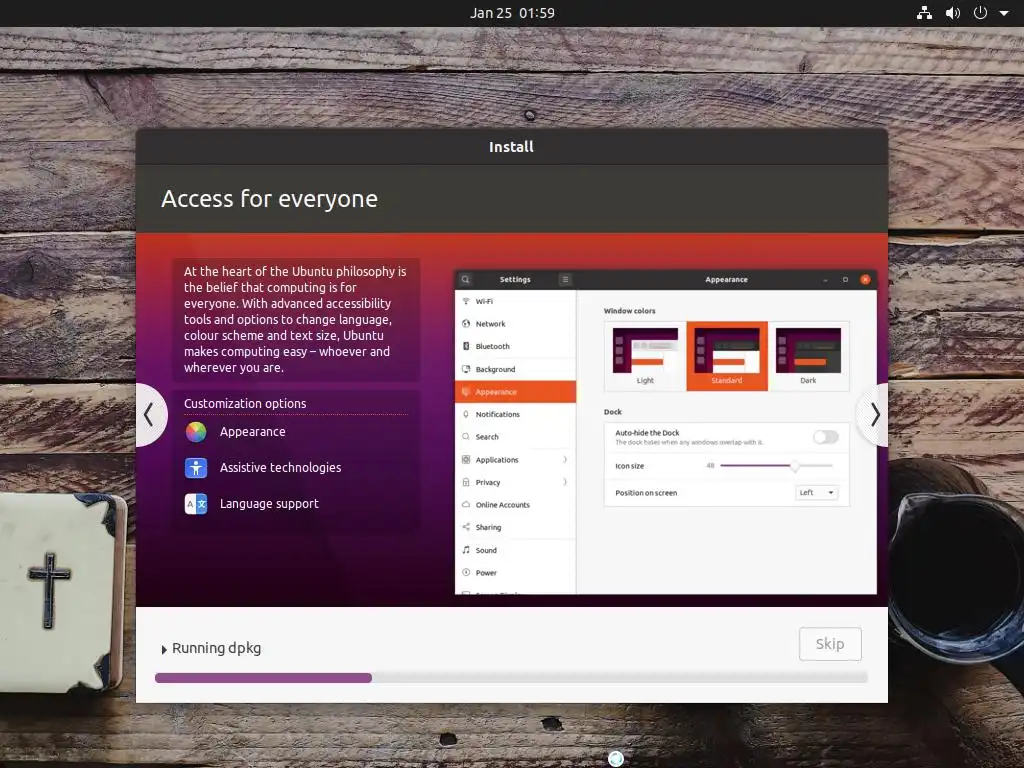Click the Search sidebar row

point(515,437)
